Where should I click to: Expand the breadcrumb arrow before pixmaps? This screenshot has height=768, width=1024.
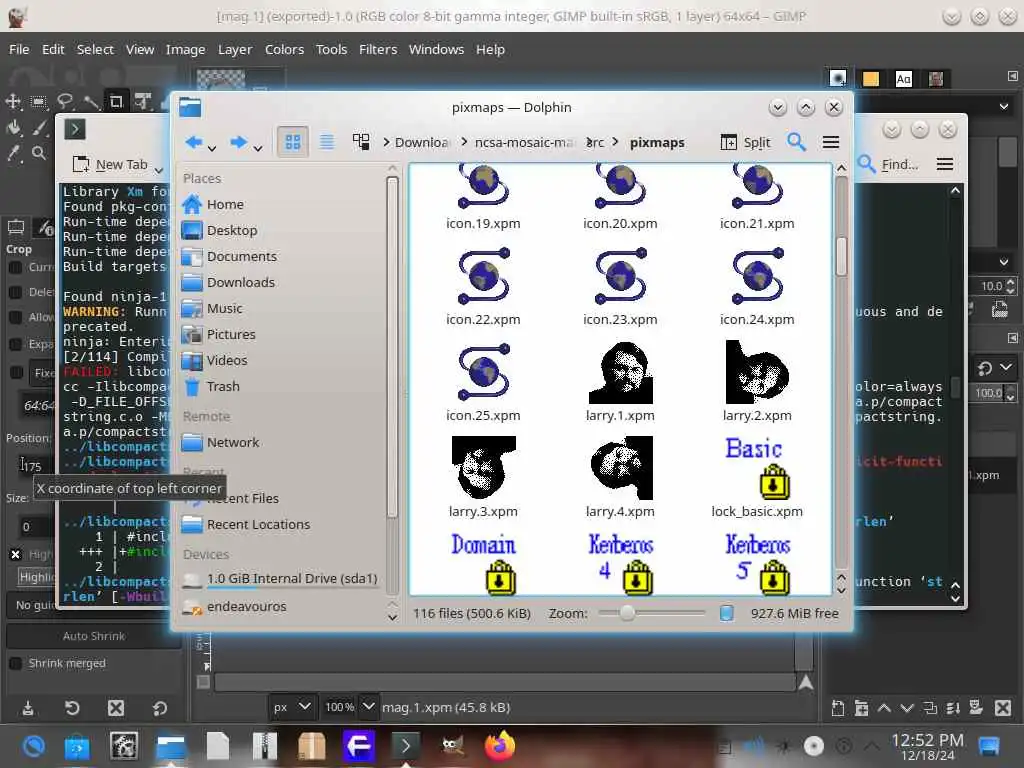pyautogui.click(x=615, y=142)
